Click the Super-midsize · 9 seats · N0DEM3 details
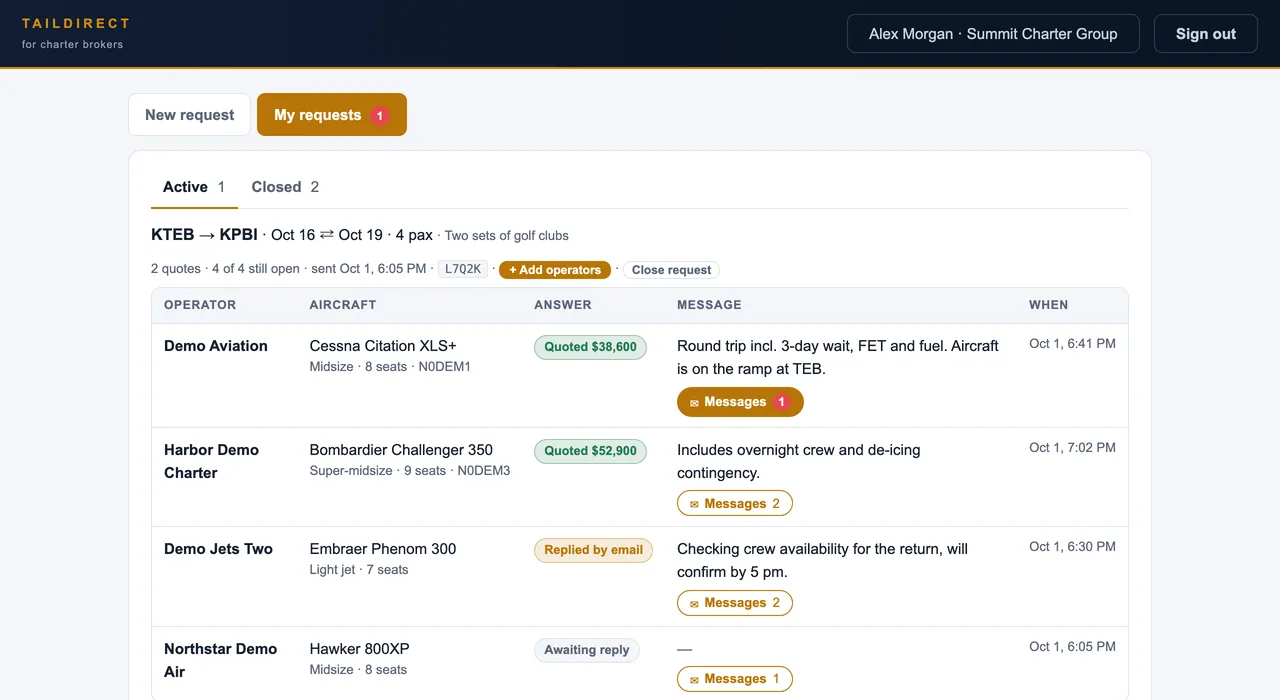This screenshot has width=1280, height=700. [410, 471]
